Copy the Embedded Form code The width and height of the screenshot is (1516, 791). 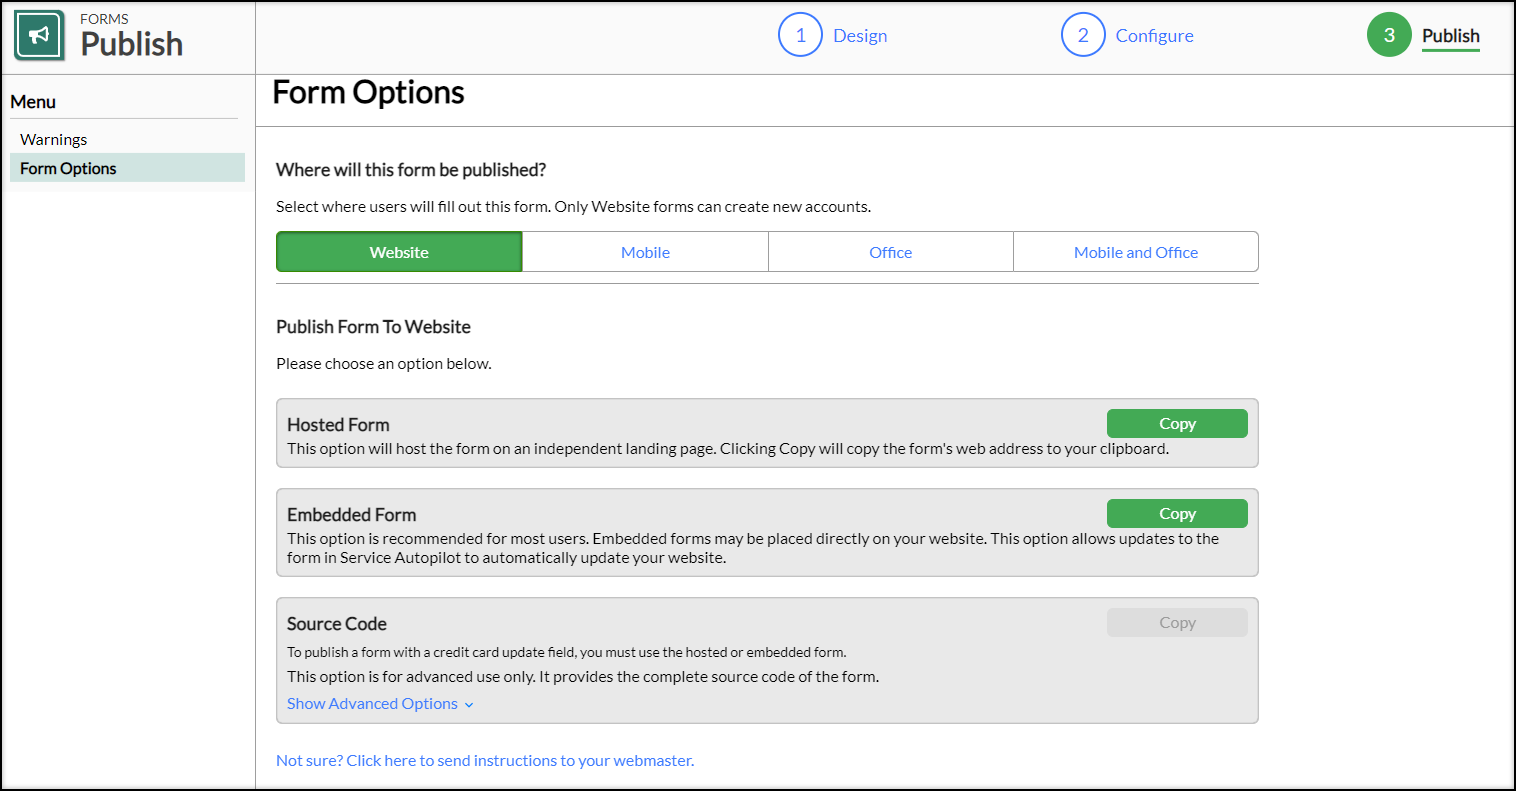1176,513
